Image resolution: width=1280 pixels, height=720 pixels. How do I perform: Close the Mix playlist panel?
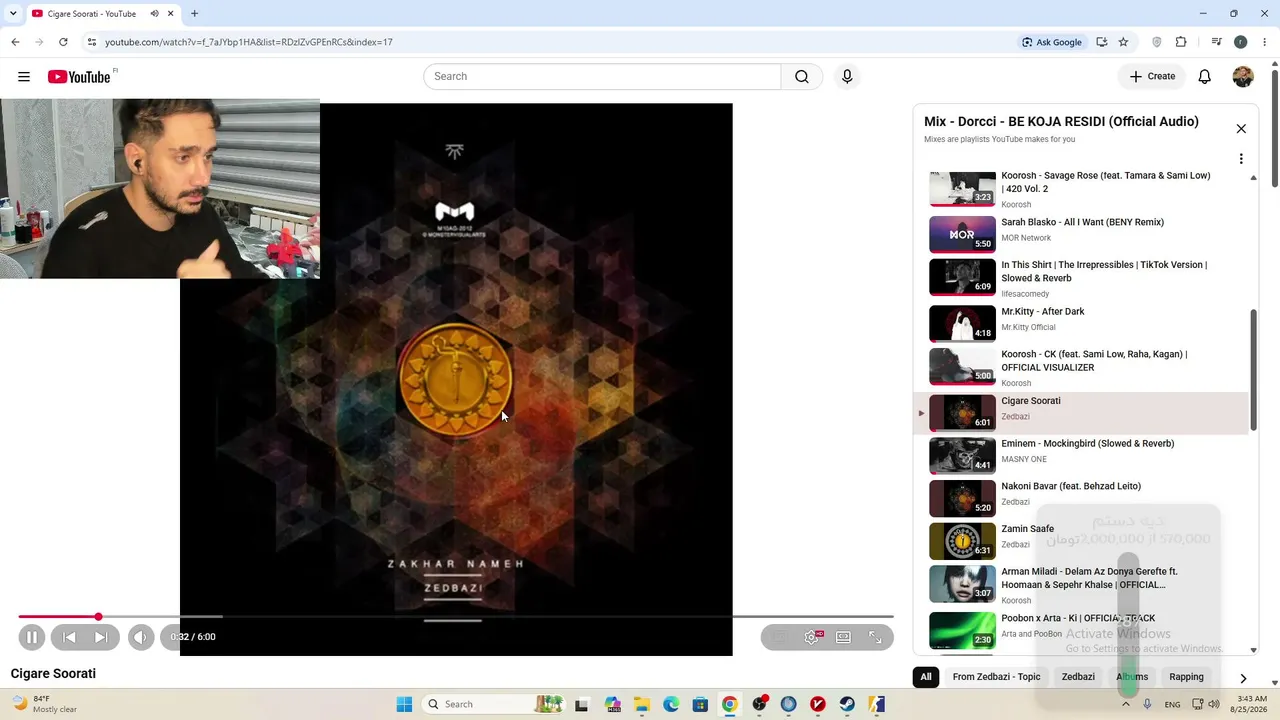click(x=1241, y=129)
